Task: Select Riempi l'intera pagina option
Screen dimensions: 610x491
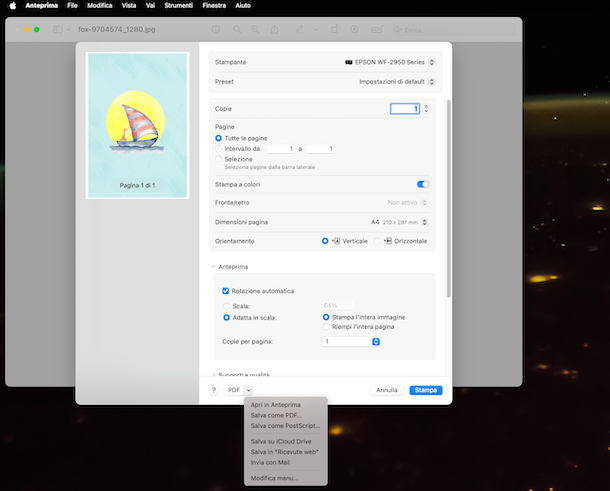Action: (326, 327)
